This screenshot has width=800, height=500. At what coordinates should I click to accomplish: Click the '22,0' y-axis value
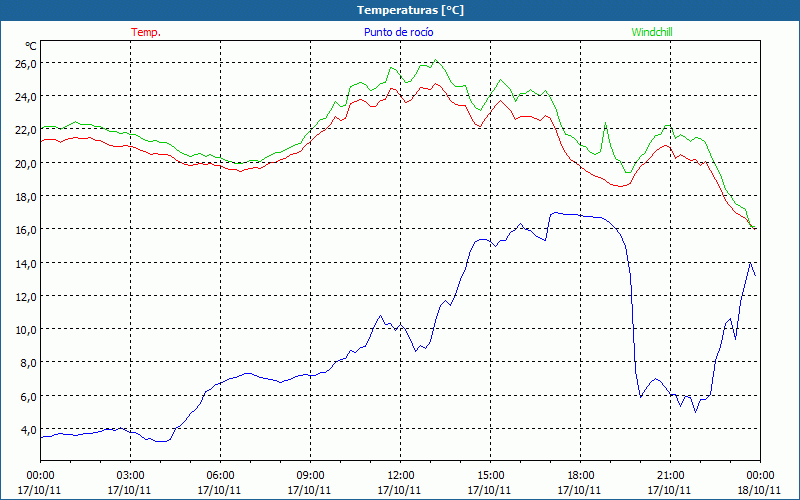click(x=26, y=130)
